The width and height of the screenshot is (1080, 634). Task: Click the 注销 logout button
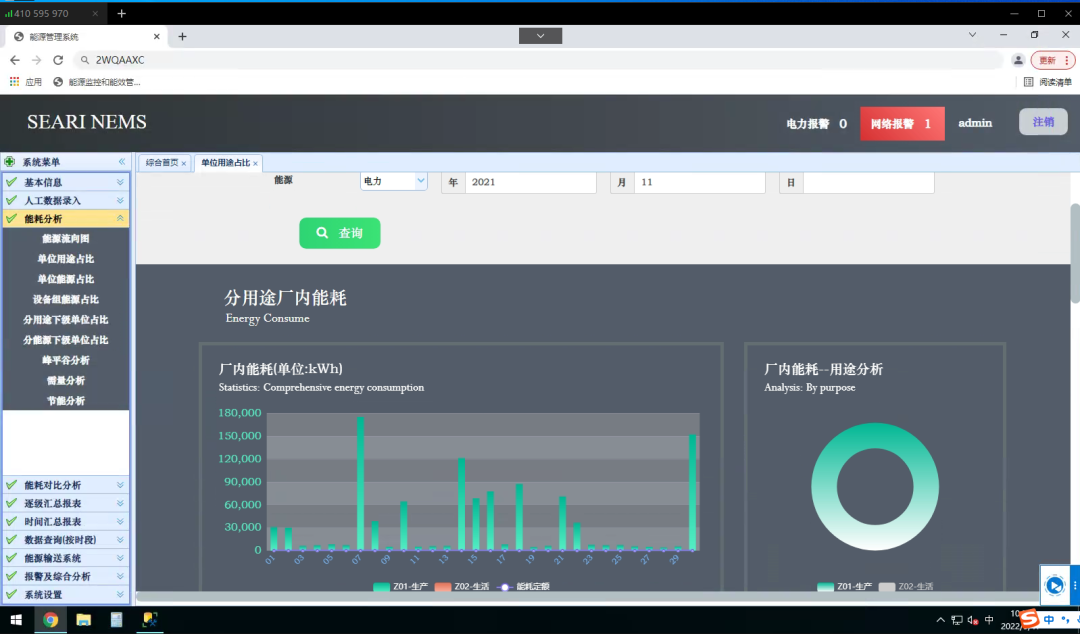[x=1043, y=122]
